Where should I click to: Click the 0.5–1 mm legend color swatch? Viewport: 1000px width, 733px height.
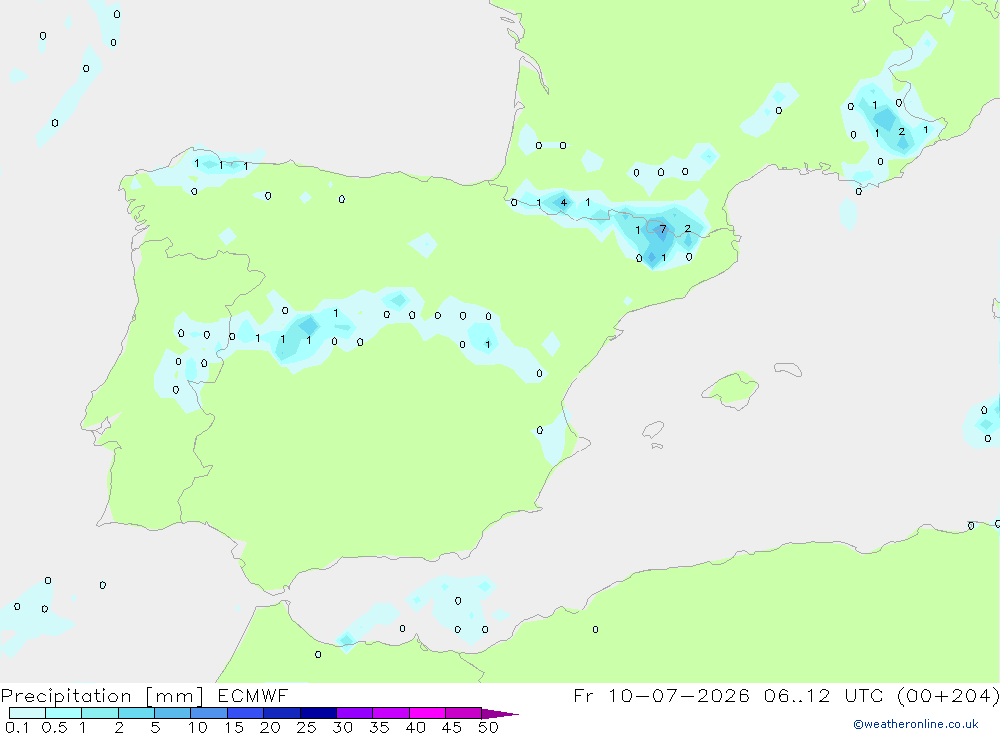(64, 713)
